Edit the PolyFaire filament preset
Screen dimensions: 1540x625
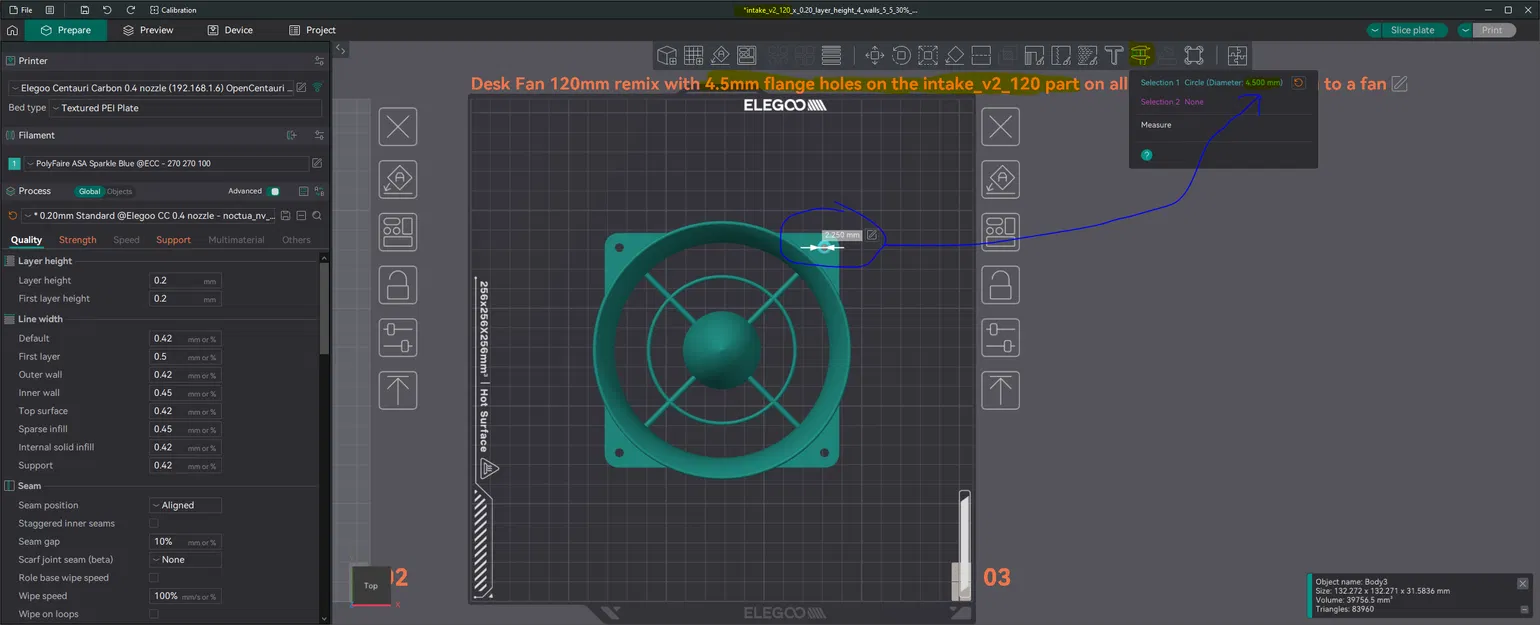[x=317, y=163]
